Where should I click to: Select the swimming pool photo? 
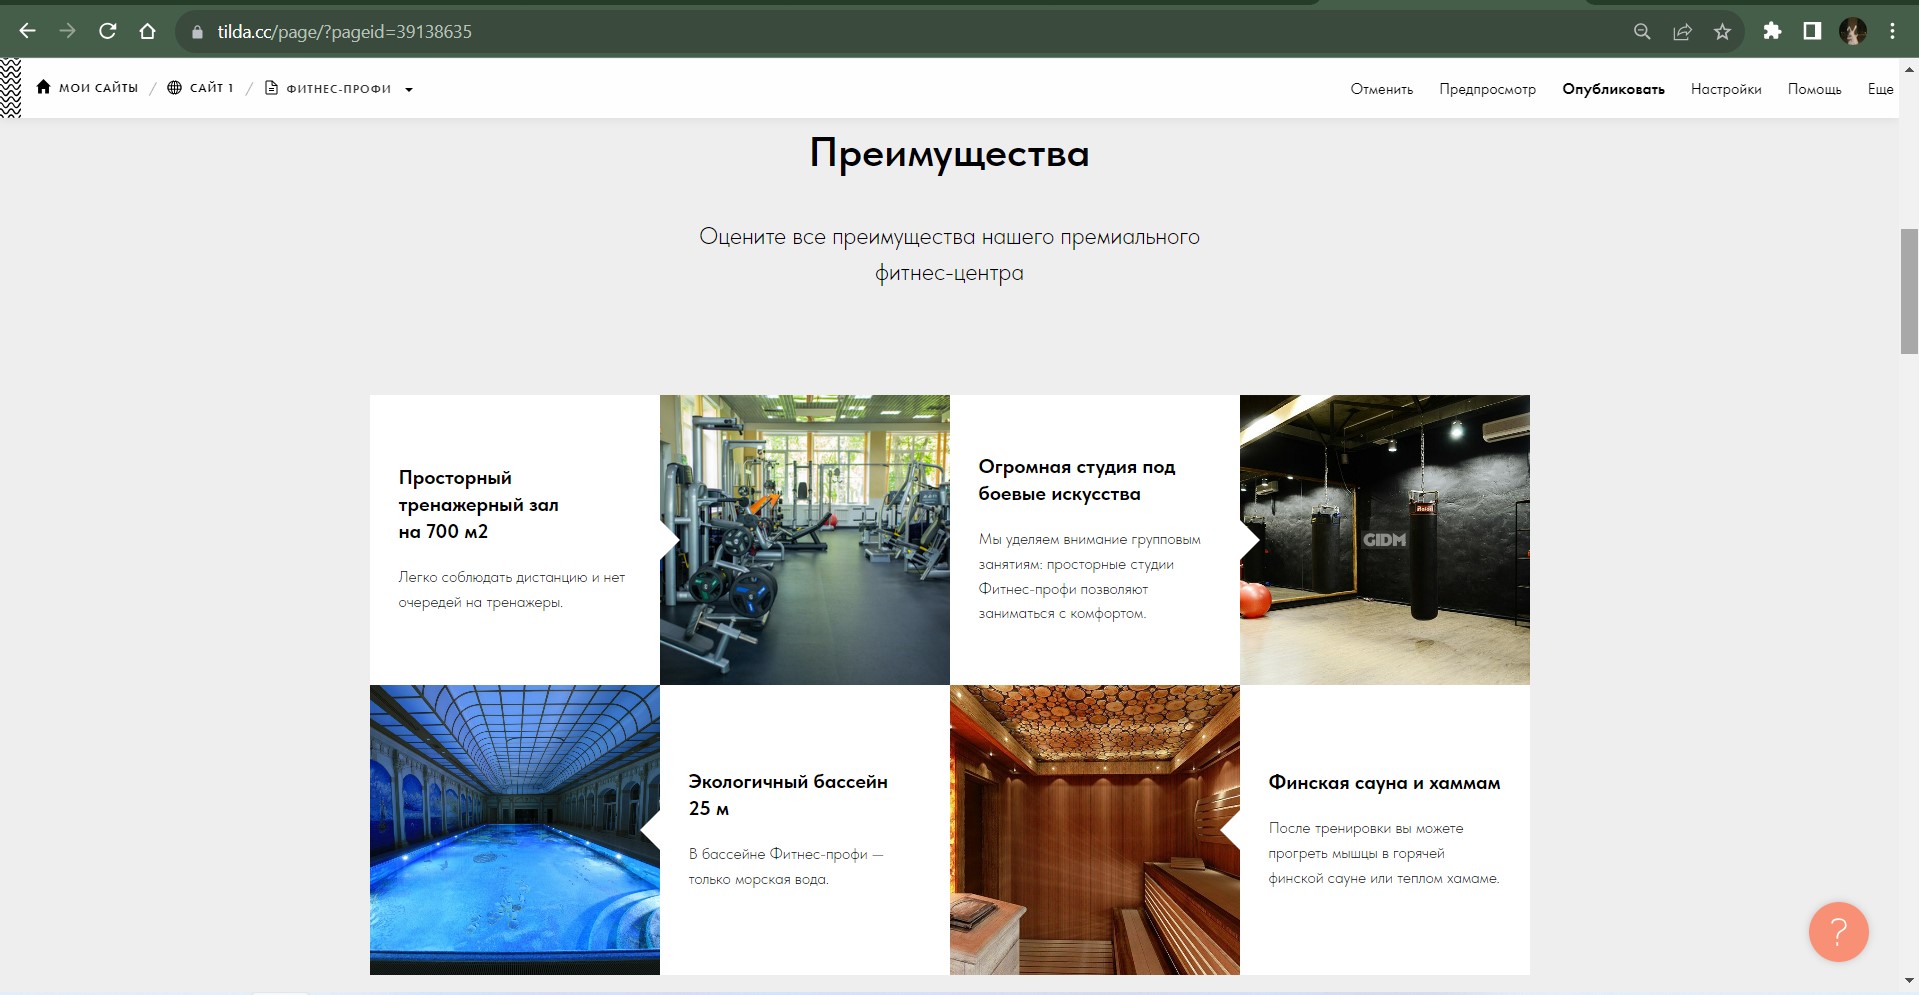(515, 830)
